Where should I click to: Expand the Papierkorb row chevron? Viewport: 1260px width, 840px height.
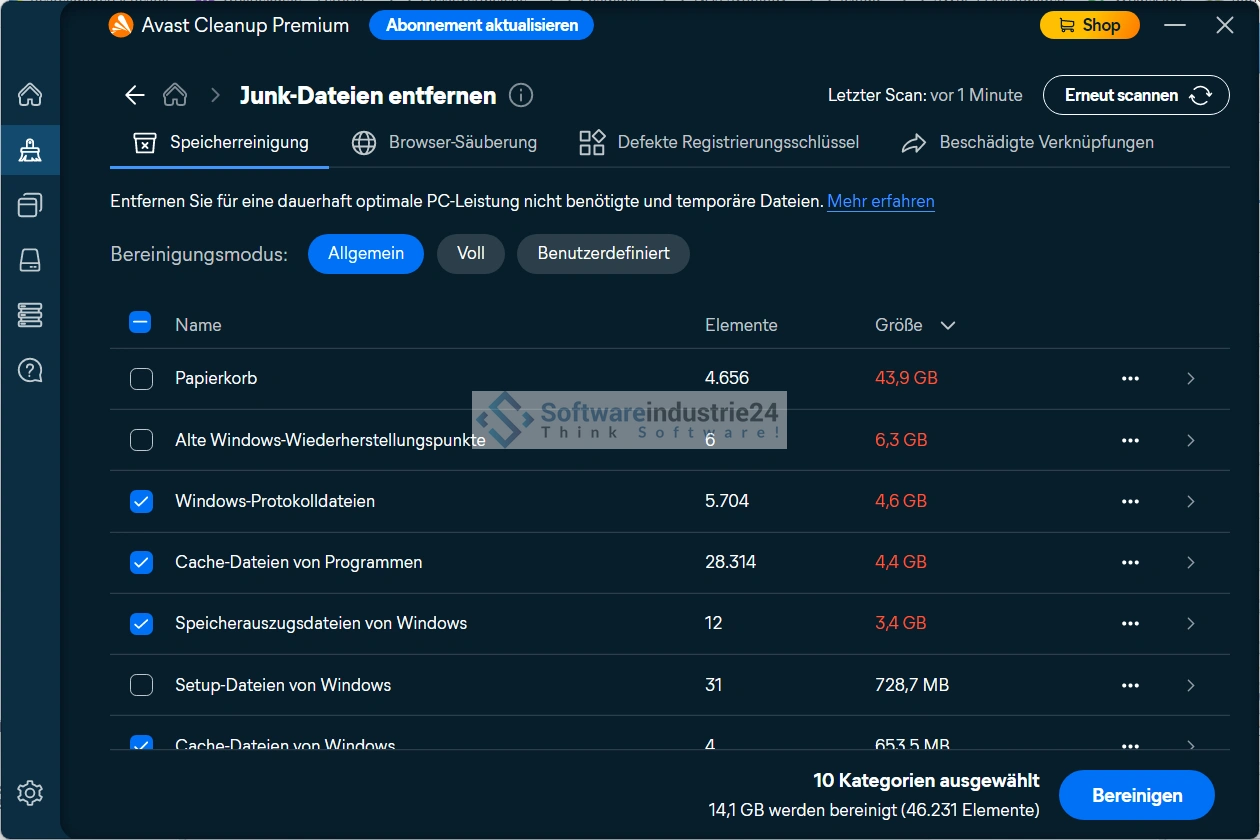pos(1190,379)
